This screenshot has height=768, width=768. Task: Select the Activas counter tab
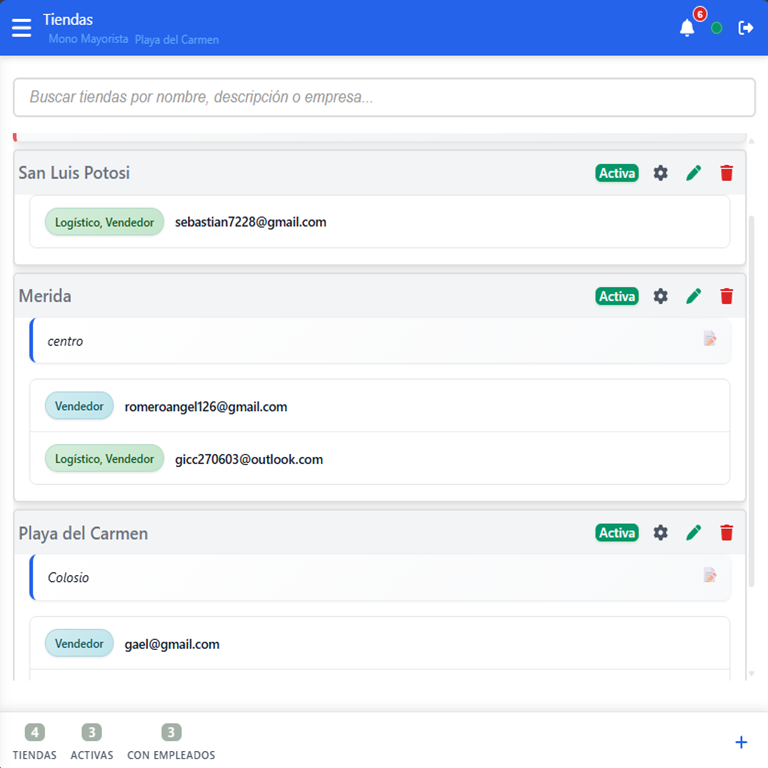[x=92, y=742]
